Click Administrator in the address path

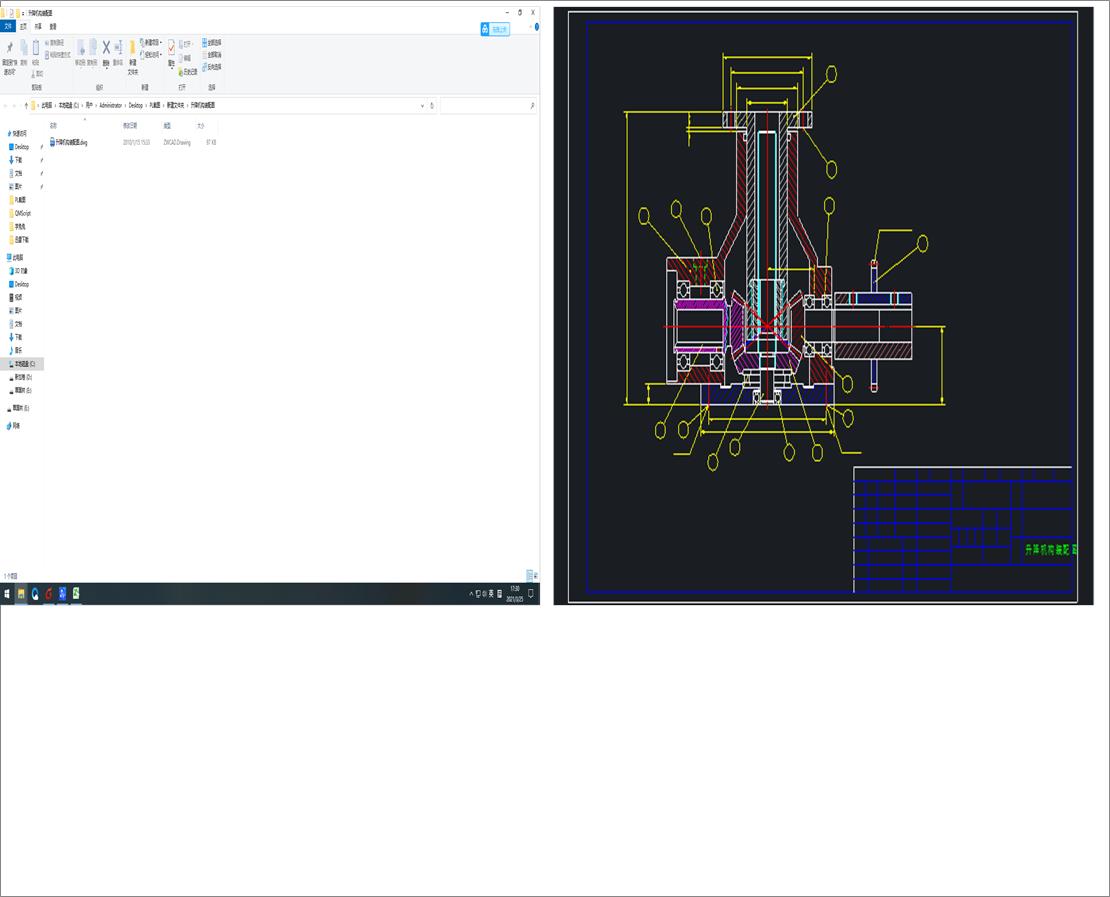pos(110,105)
